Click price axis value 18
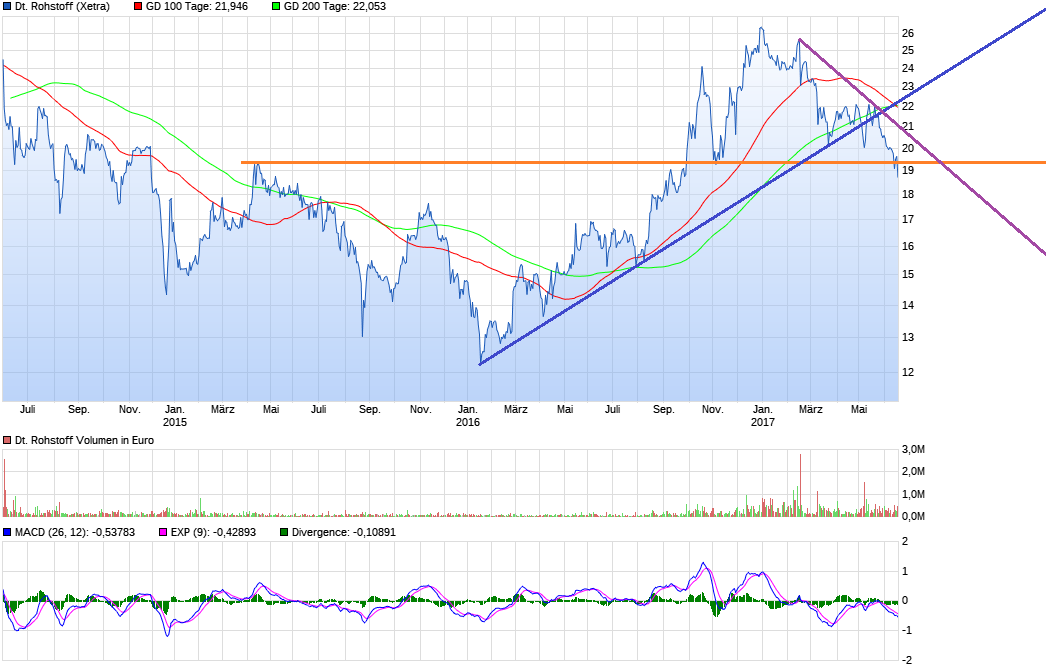 click(x=908, y=194)
